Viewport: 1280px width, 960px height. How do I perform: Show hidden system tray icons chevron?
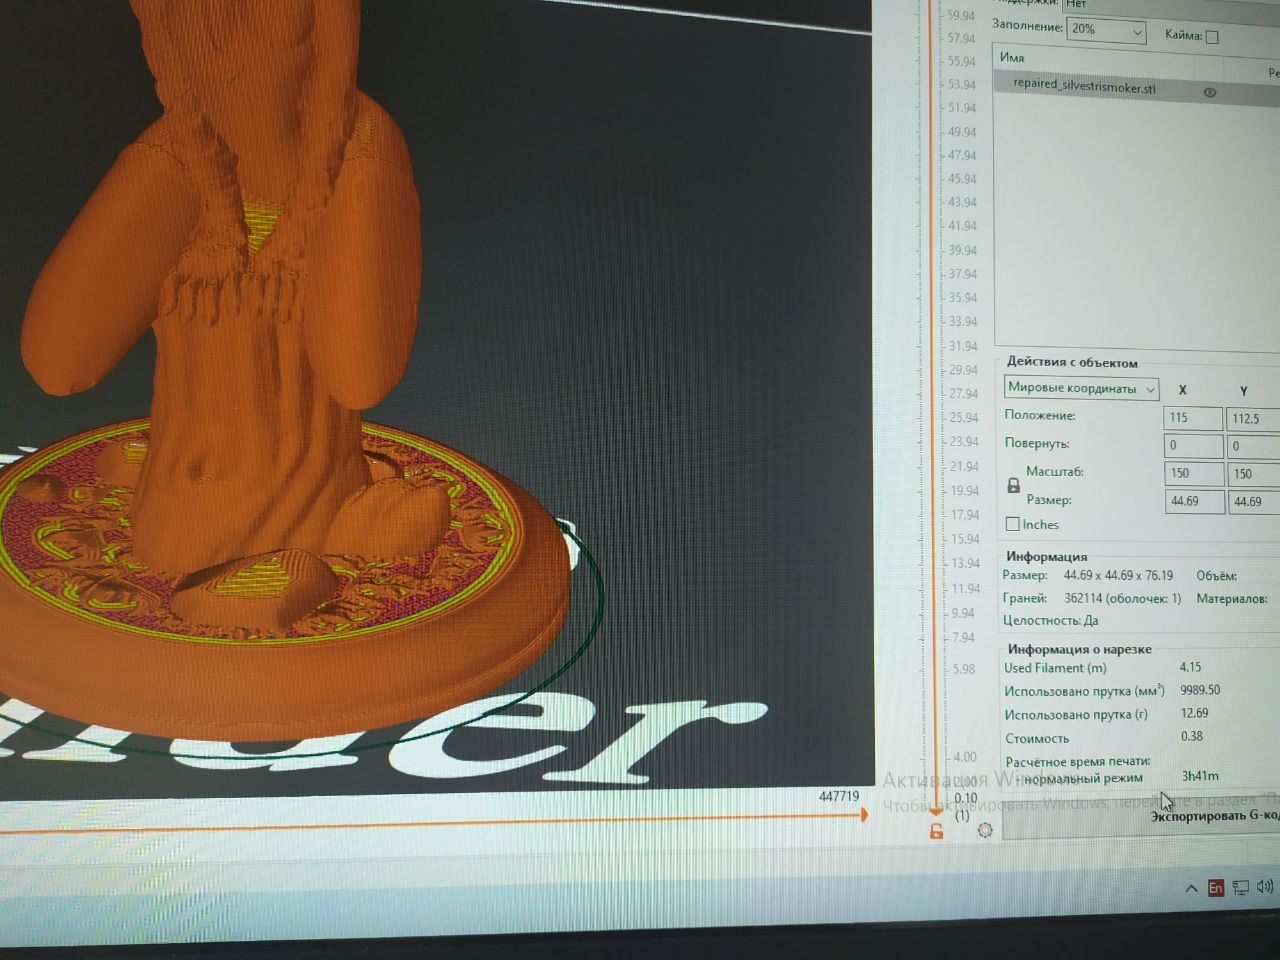point(1191,888)
